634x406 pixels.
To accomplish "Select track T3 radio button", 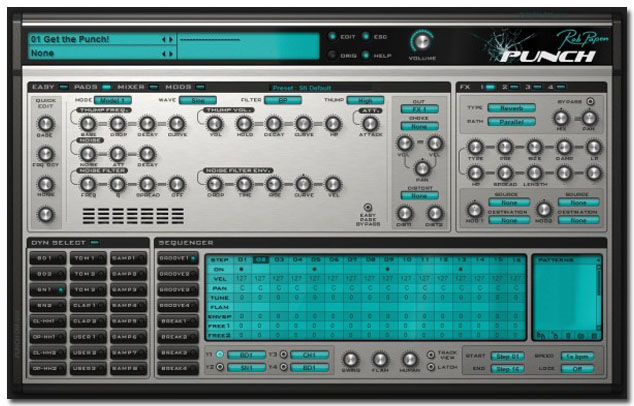I will click(284, 355).
